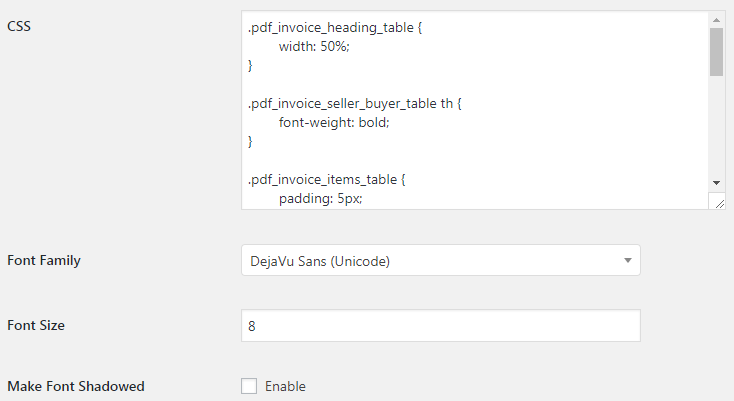The image size is (734, 401).
Task: Click the '.pdf_invoice_items_table {' line
Action: 327,180
